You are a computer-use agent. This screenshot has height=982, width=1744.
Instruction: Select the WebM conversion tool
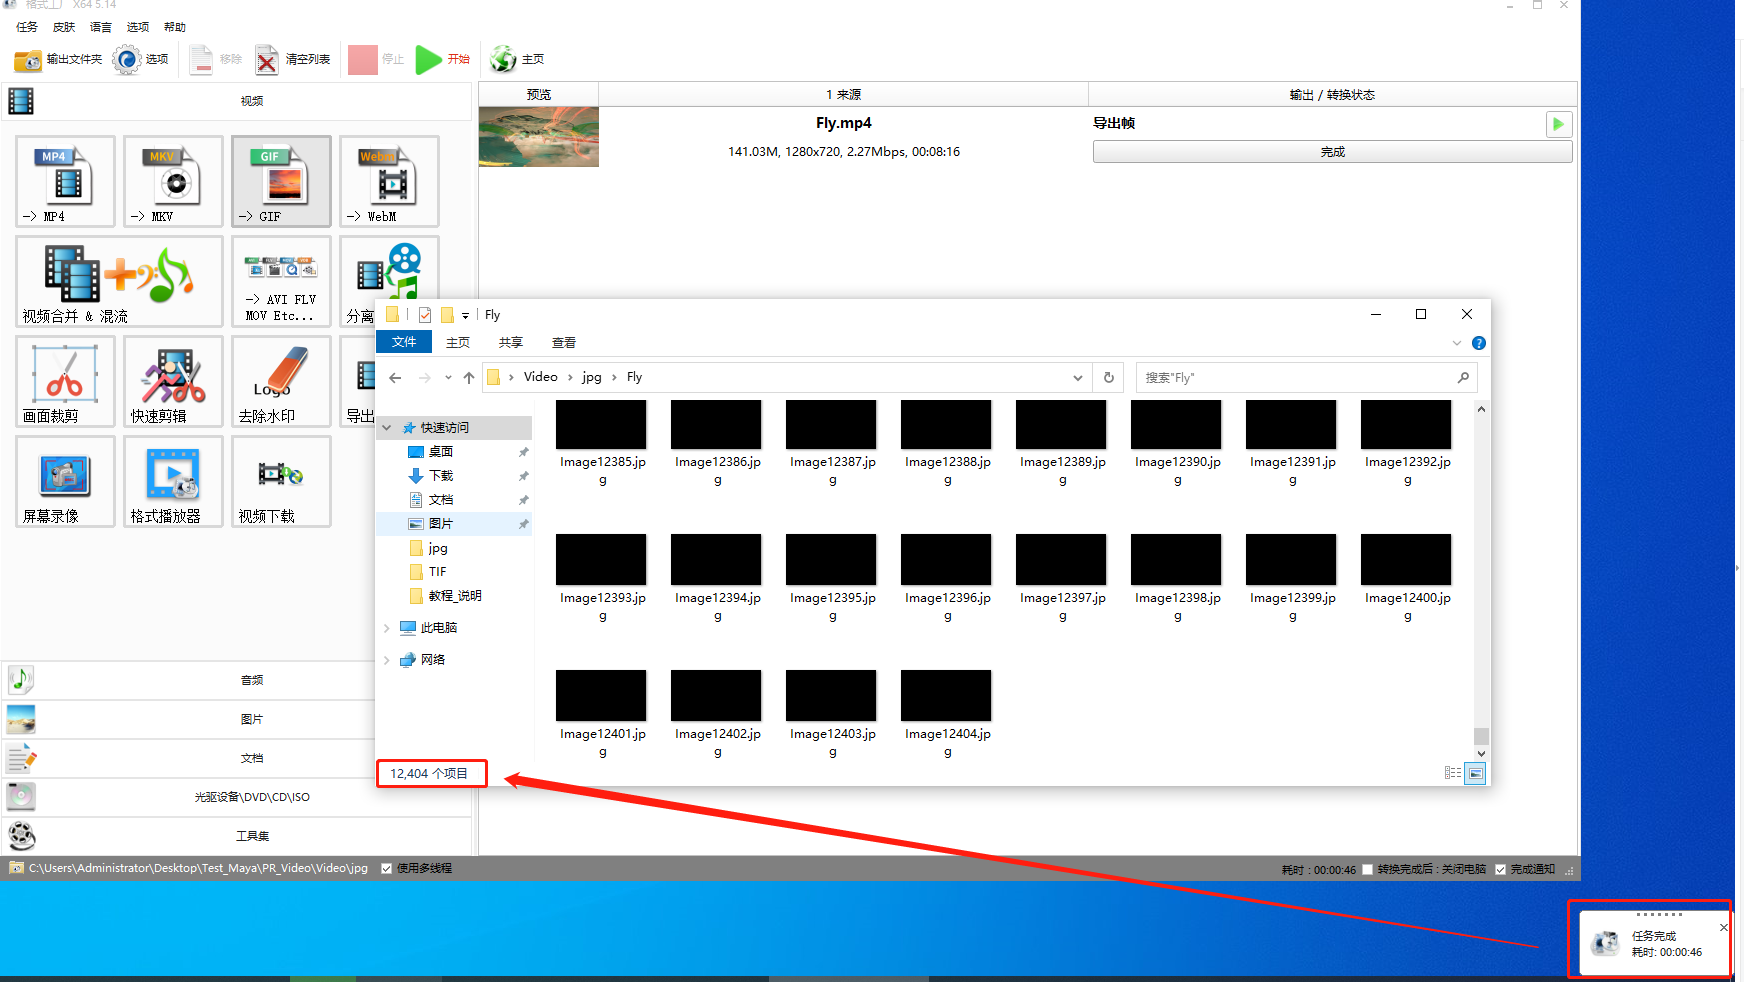tap(390, 181)
